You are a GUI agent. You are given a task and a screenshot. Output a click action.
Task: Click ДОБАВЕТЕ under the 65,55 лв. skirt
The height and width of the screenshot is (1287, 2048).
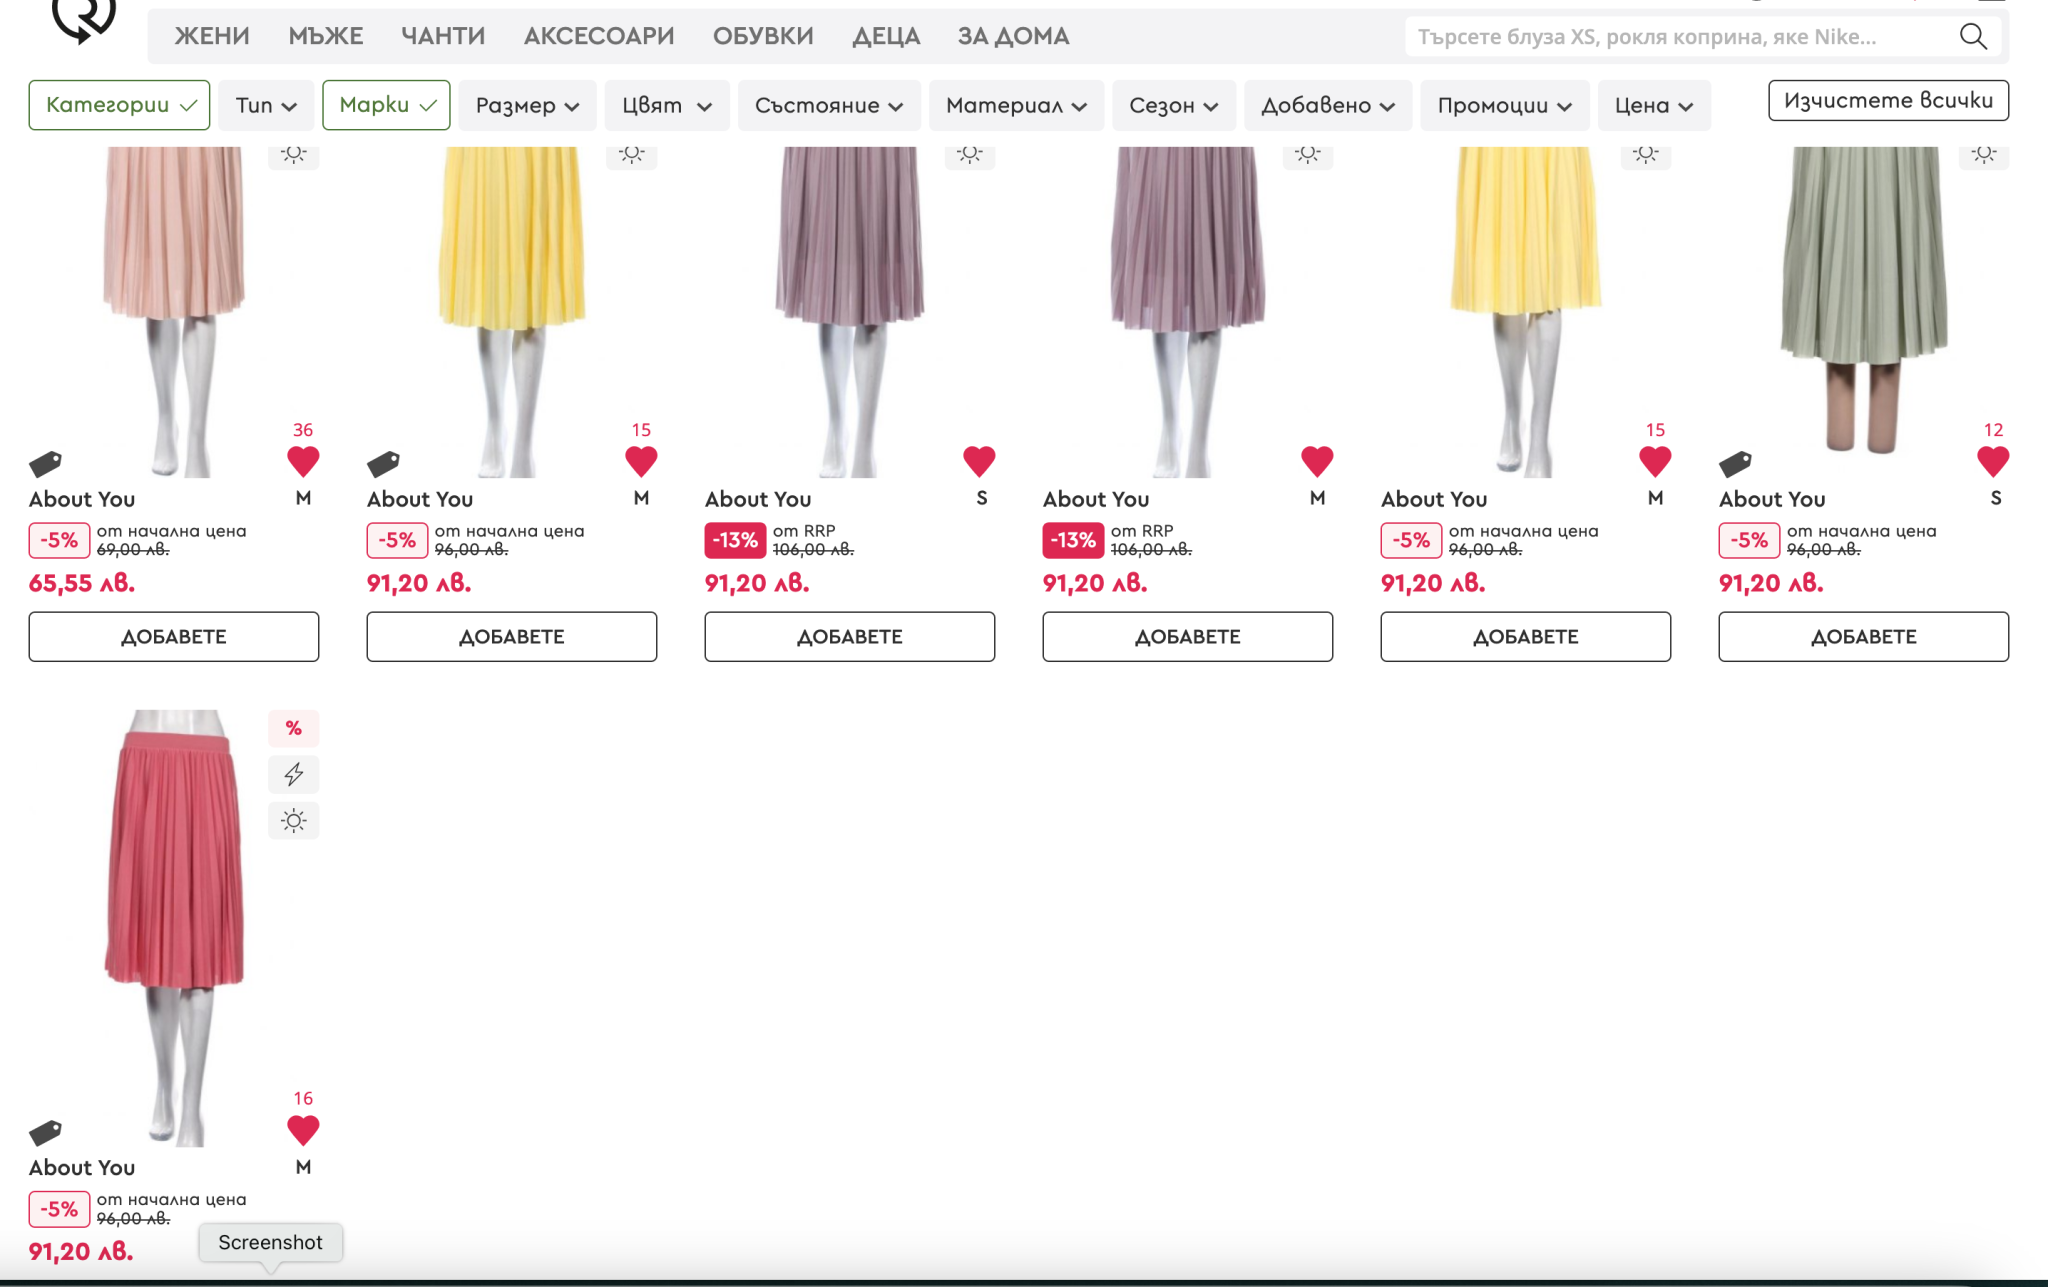pyautogui.click(x=174, y=637)
